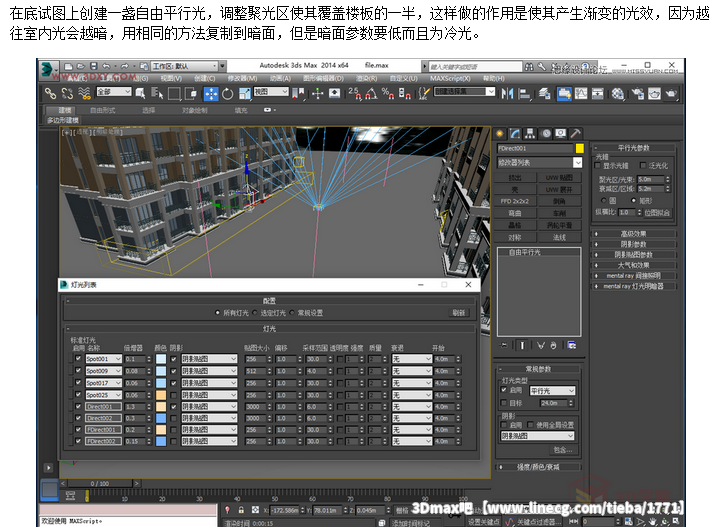Image resolution: width=724 pixels, height=527 pixels.
Task: Enable the 显示光锥 checkbox
Action: tap(597, 165)
